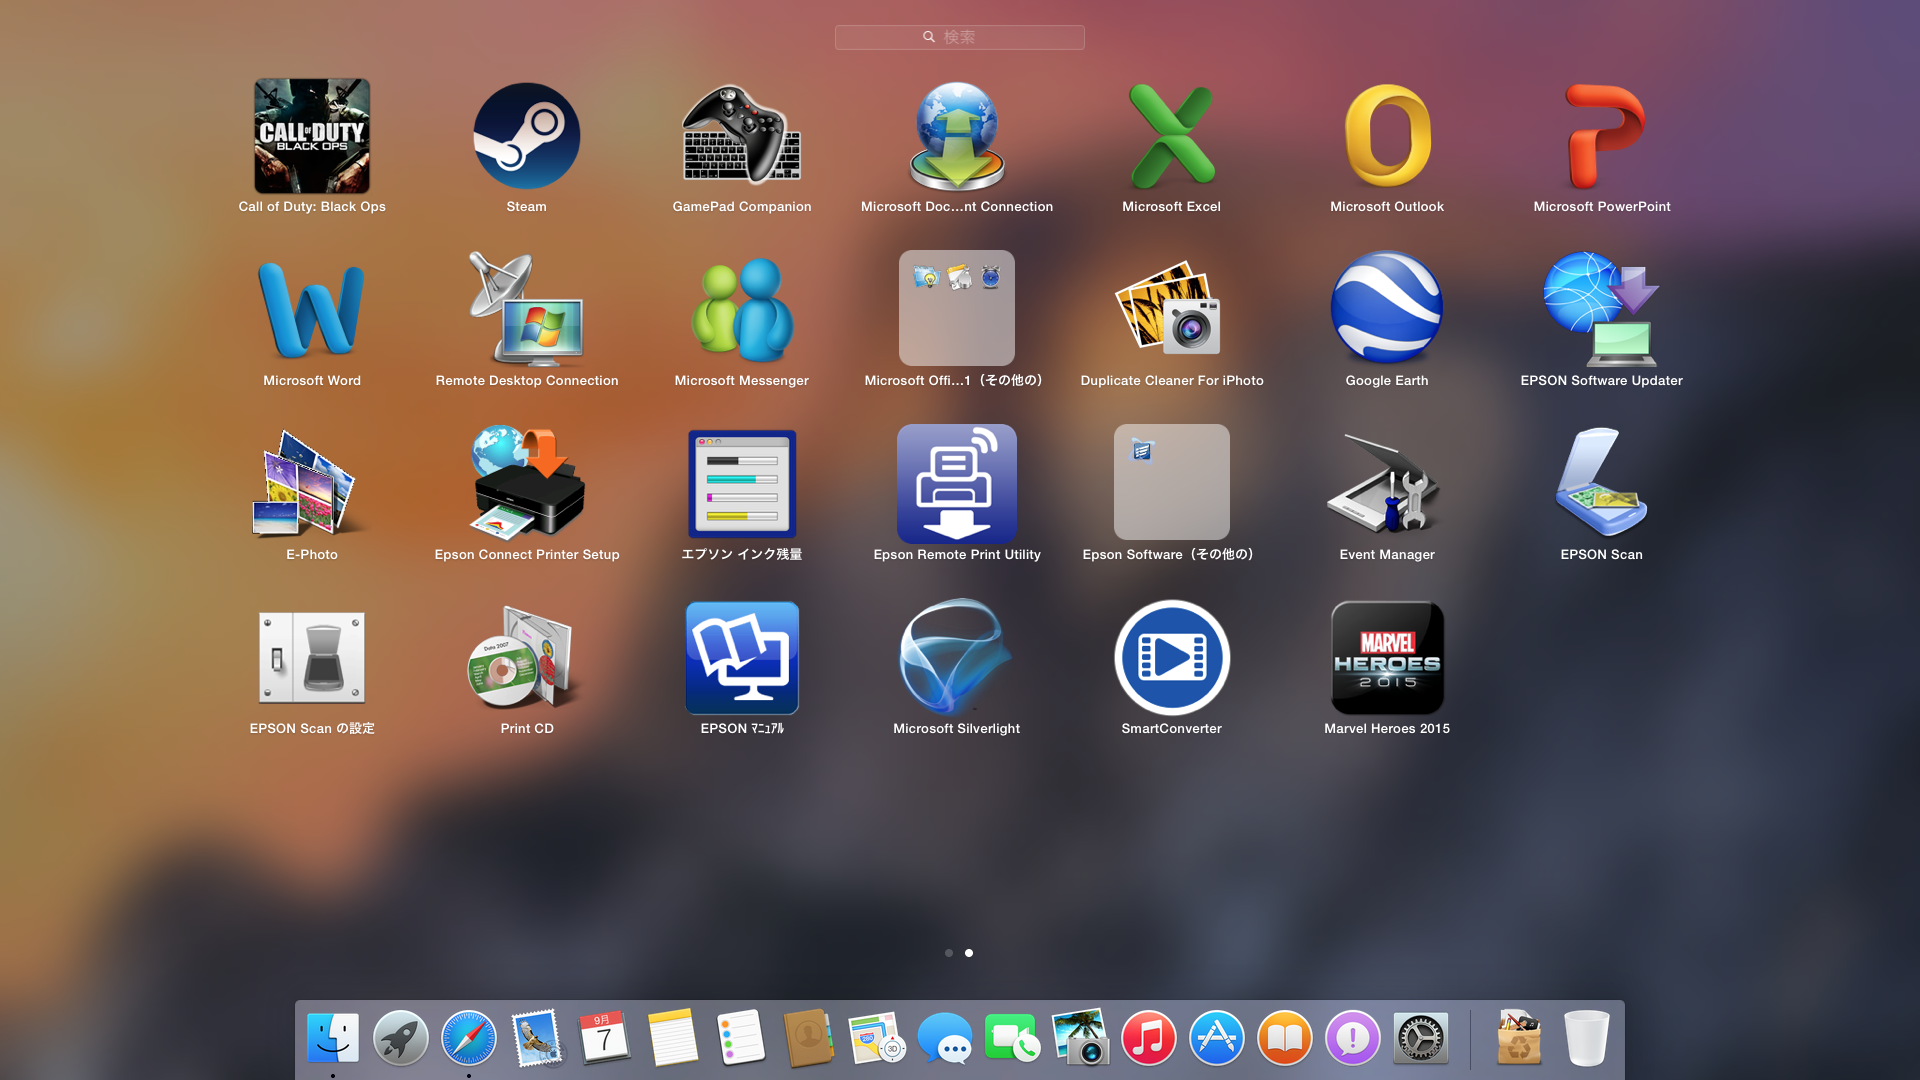Open Microsoft Silverlight
The image size is (1920, 1080).
956,657
